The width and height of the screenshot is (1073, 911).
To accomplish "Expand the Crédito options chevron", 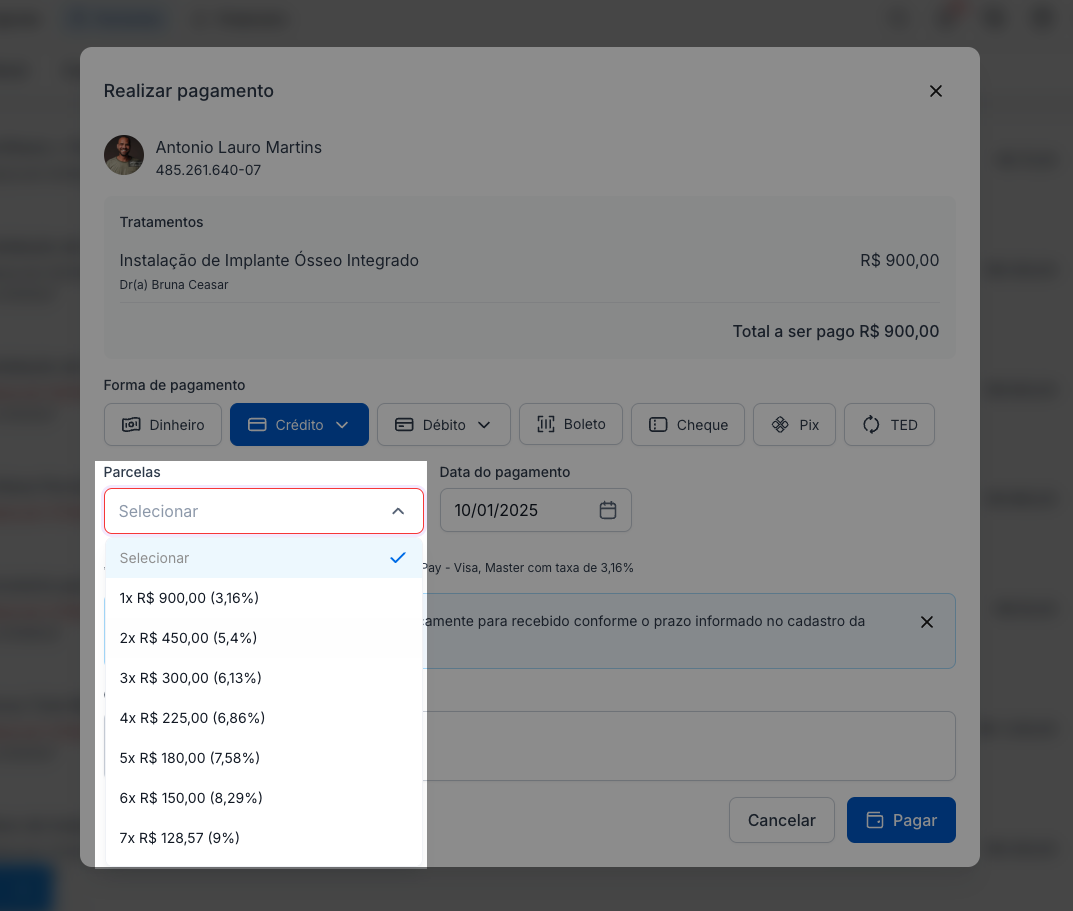I will coord(342,425).
